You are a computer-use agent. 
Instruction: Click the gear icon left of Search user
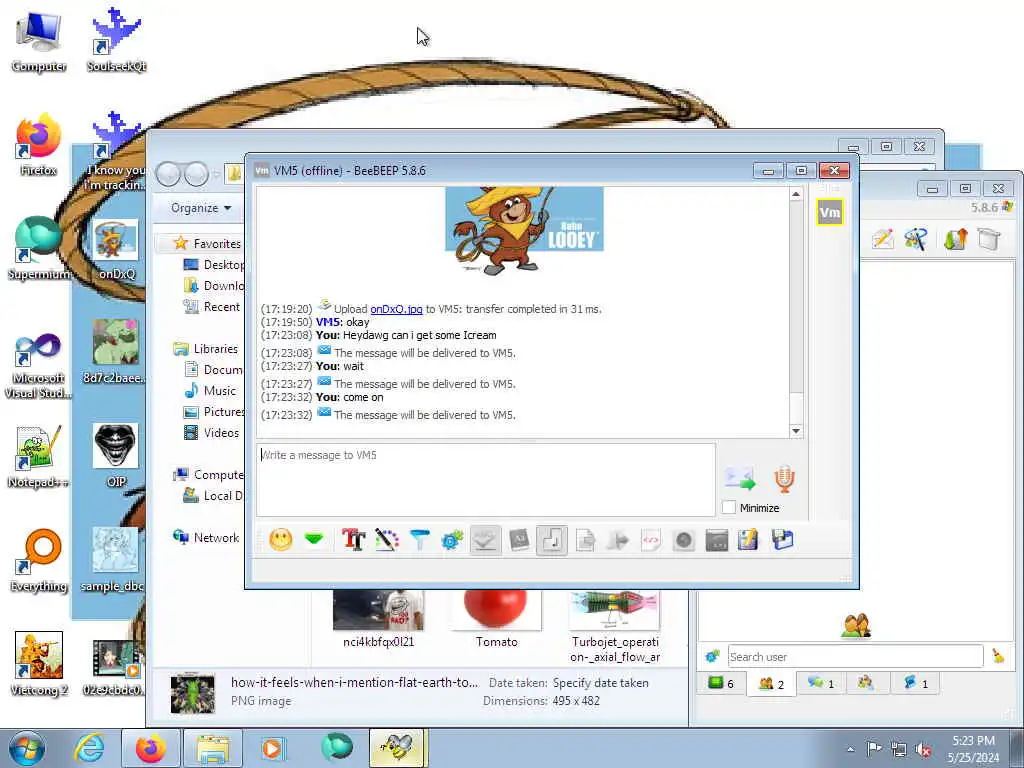tap(712, 656)
